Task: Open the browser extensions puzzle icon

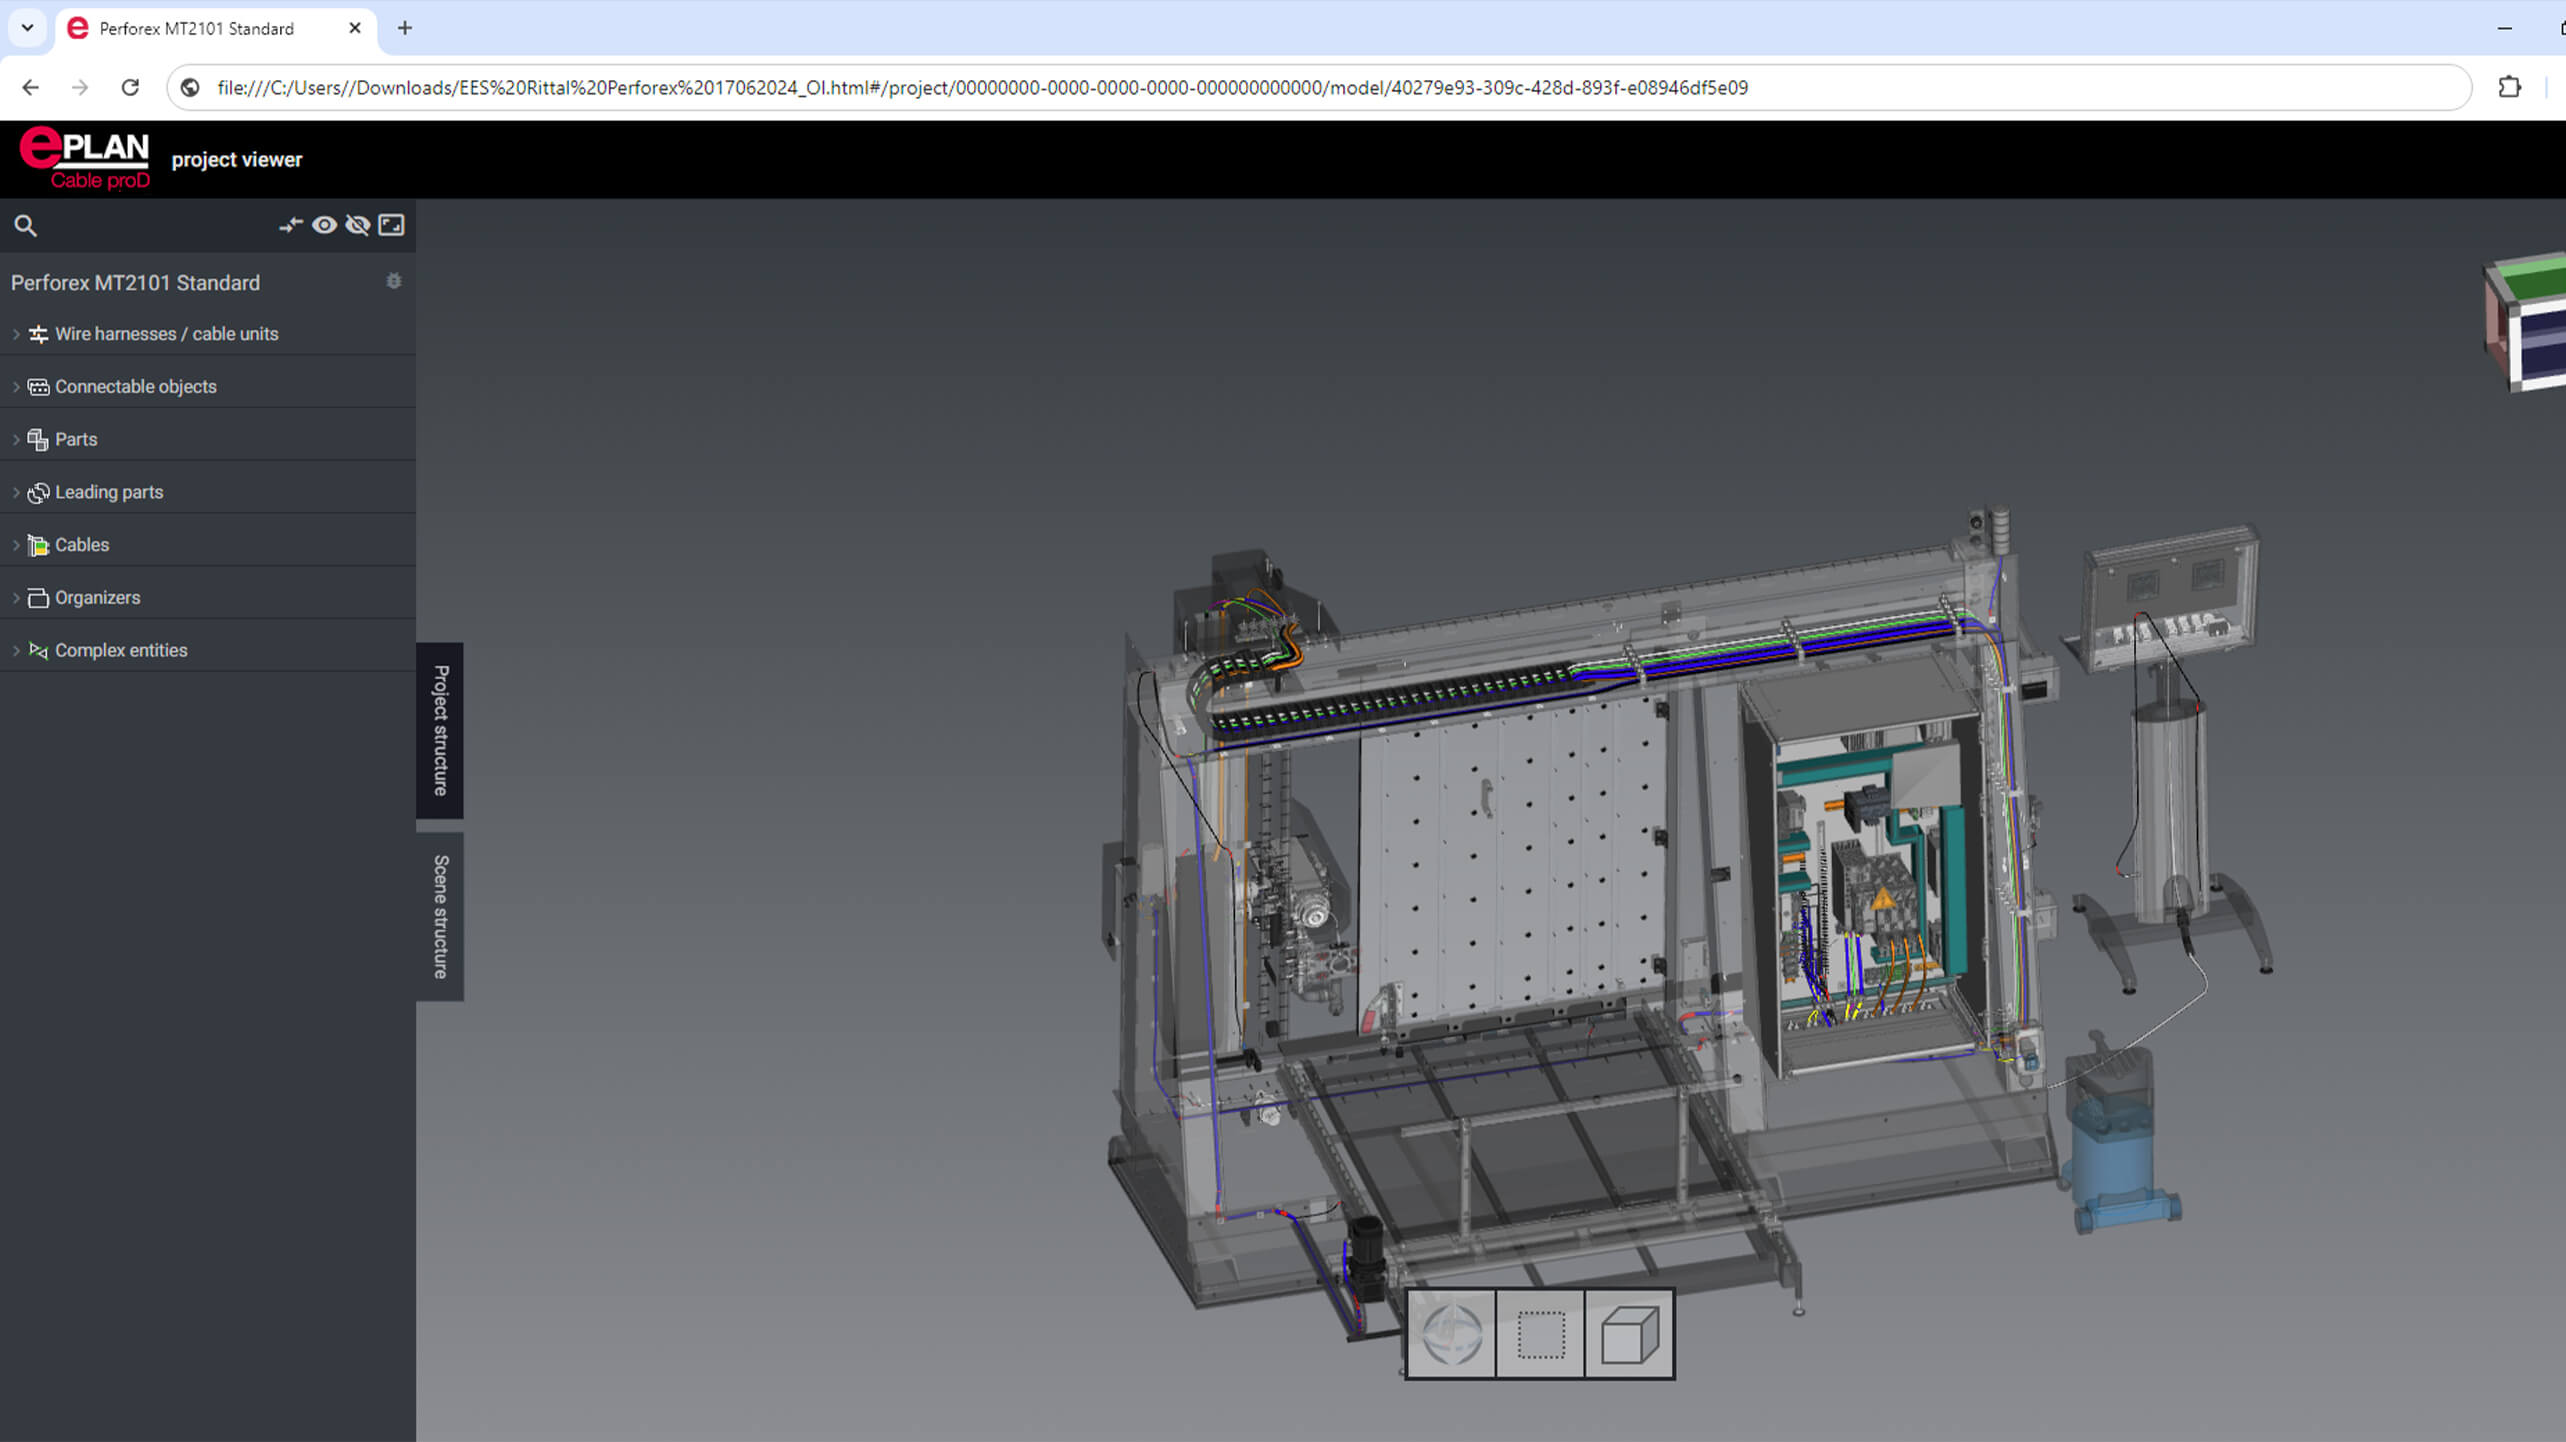Action: [2509, 87]
